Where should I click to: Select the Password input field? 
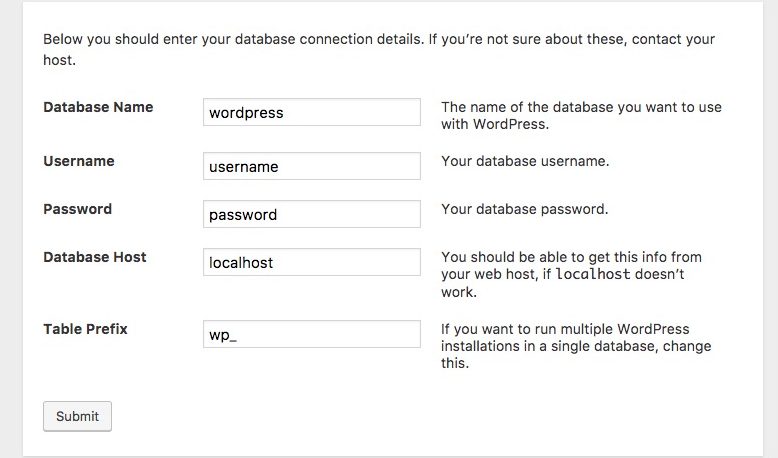click(x=311, y=214)
